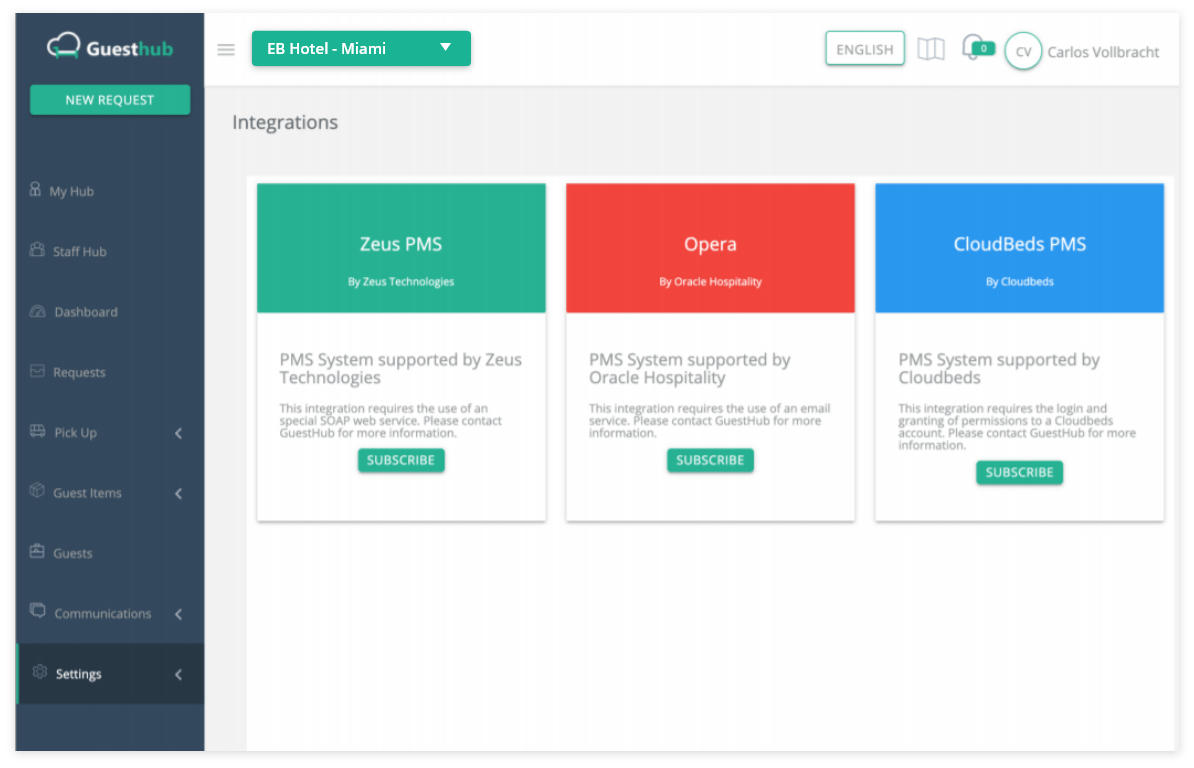Image resolution: width=1194 pixels, height=768 pixels.
Task: Click the Pick Up bus icon
Action: coord(37,431)
